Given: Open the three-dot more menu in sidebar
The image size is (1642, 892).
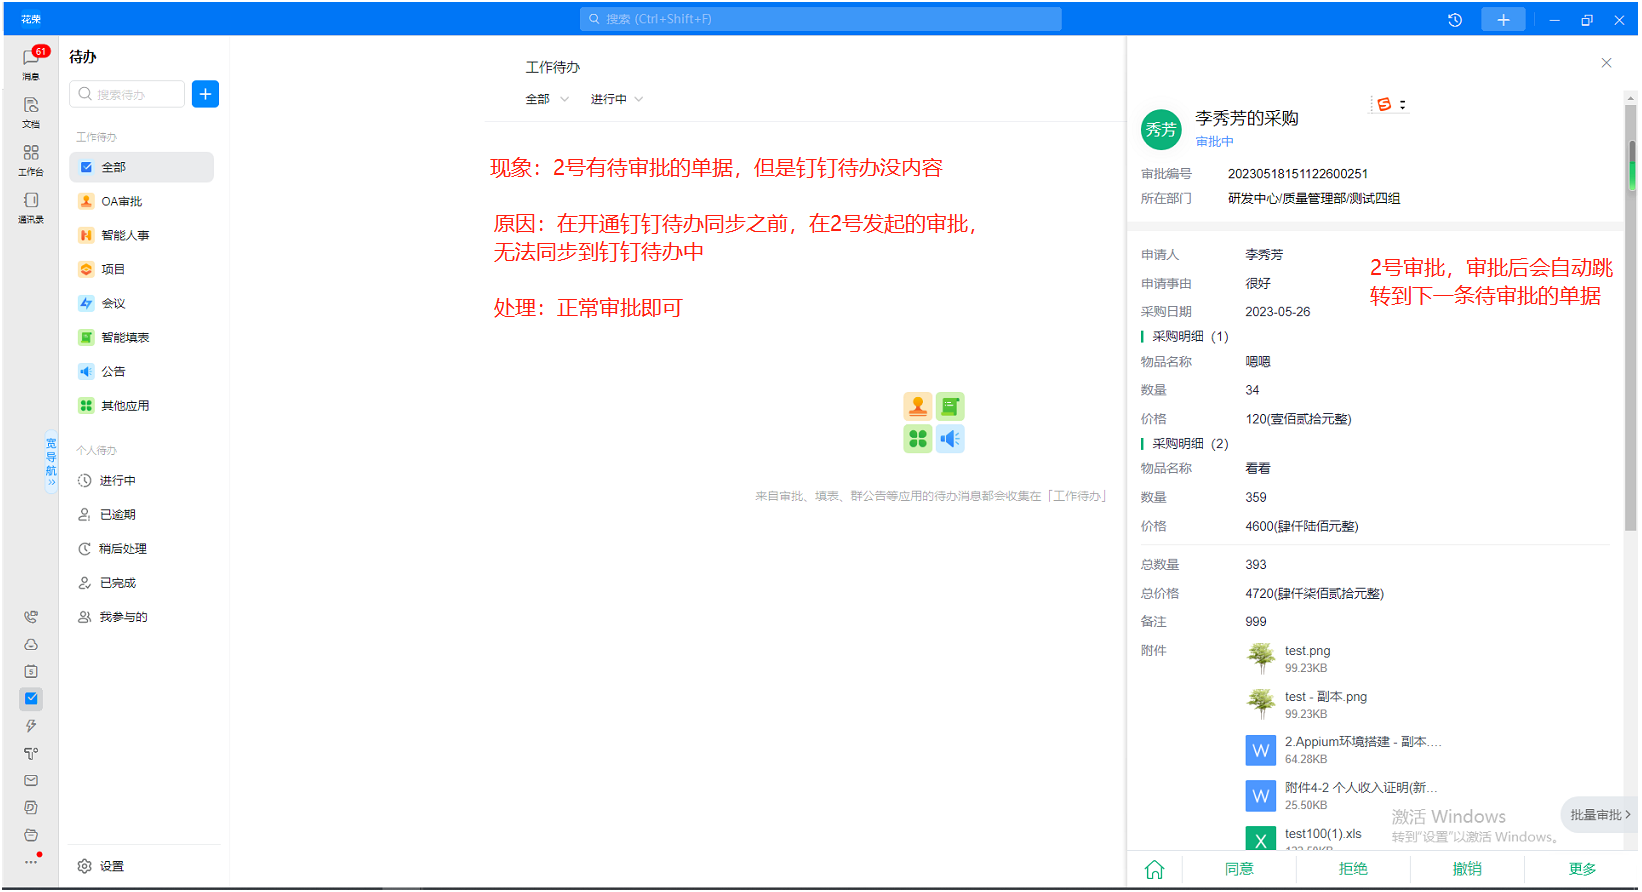Looking at the screenshot, I should coord(31,861).
